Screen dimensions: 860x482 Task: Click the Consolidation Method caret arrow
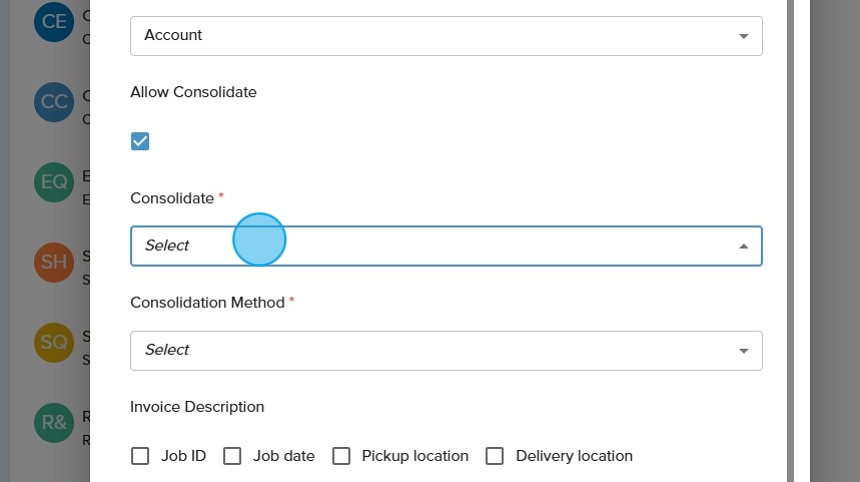click(x=743, y=350)
